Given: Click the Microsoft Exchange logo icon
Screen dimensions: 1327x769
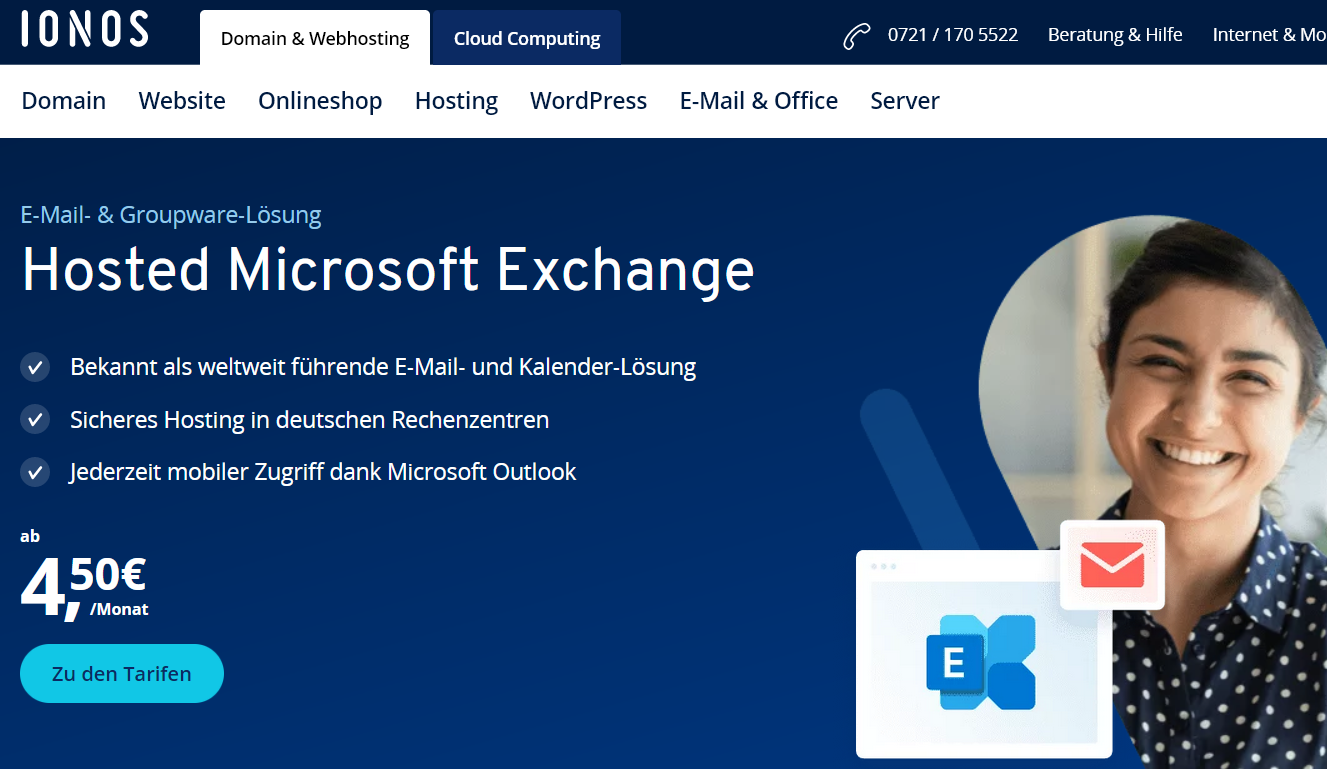Looking at the screenshot, I should [x=981, y=662].
